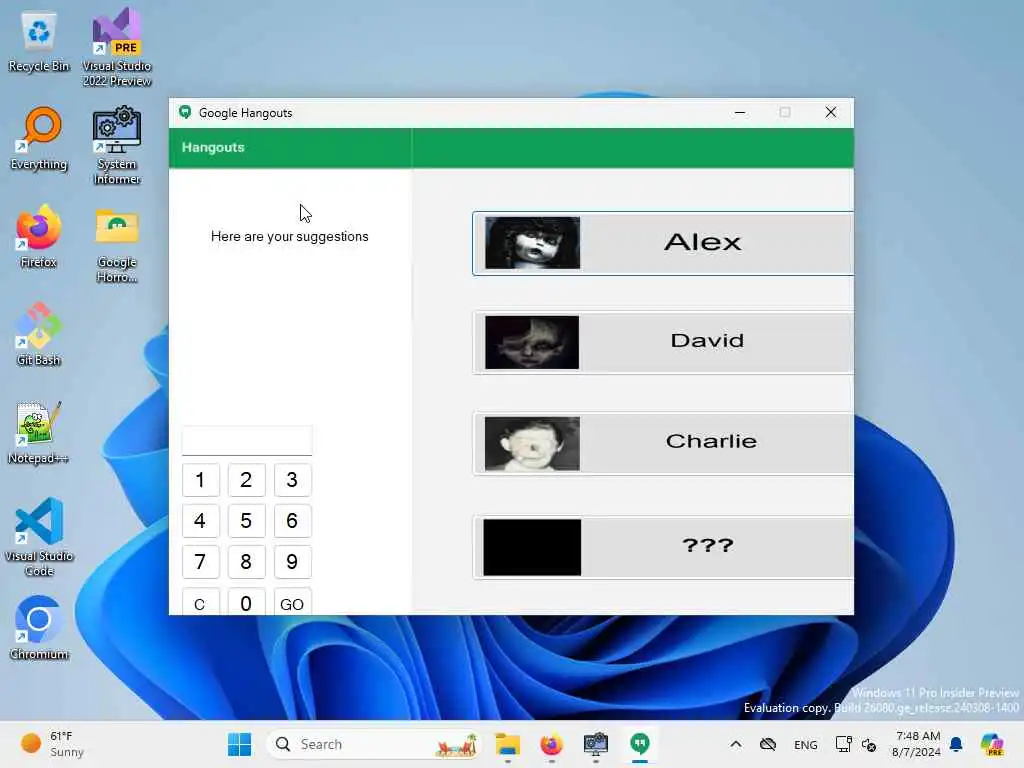Switch to Firefox in the taskbar
Viewport: 1024px width, 768px height.
click(551, 744)
